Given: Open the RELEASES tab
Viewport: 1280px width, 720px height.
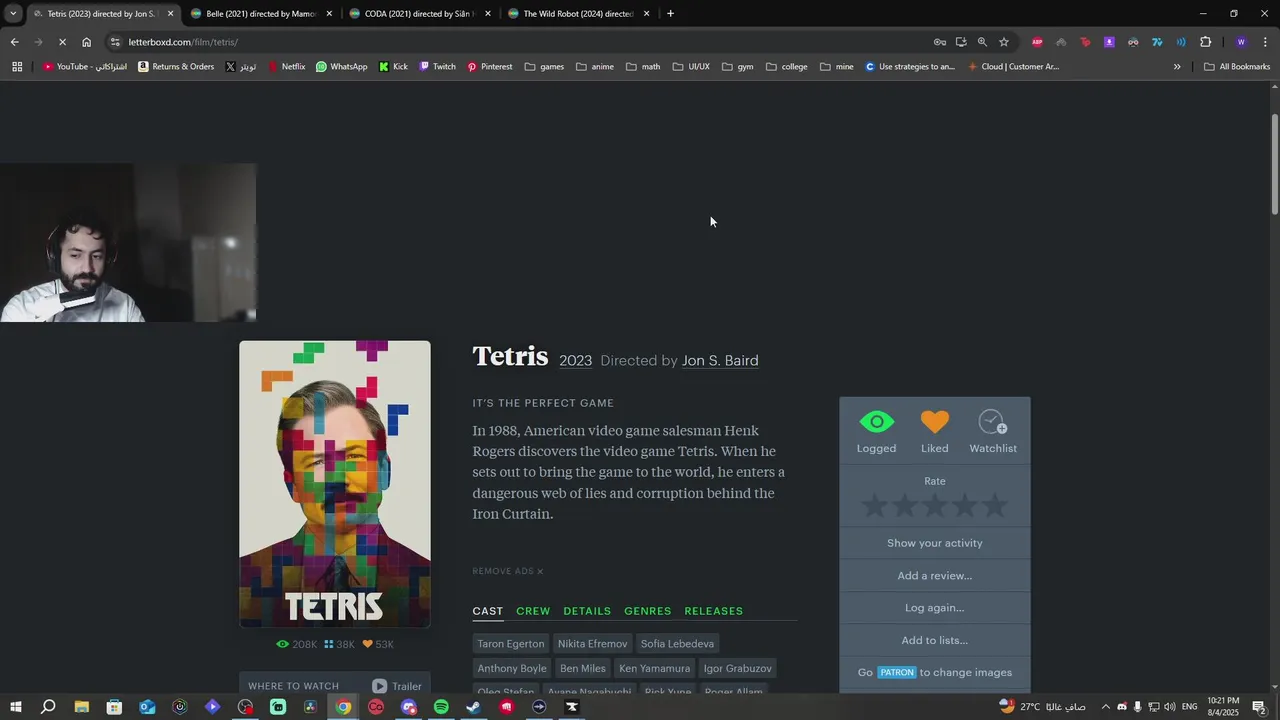Looking at the screenshot, I should click(x=714, y=611).
